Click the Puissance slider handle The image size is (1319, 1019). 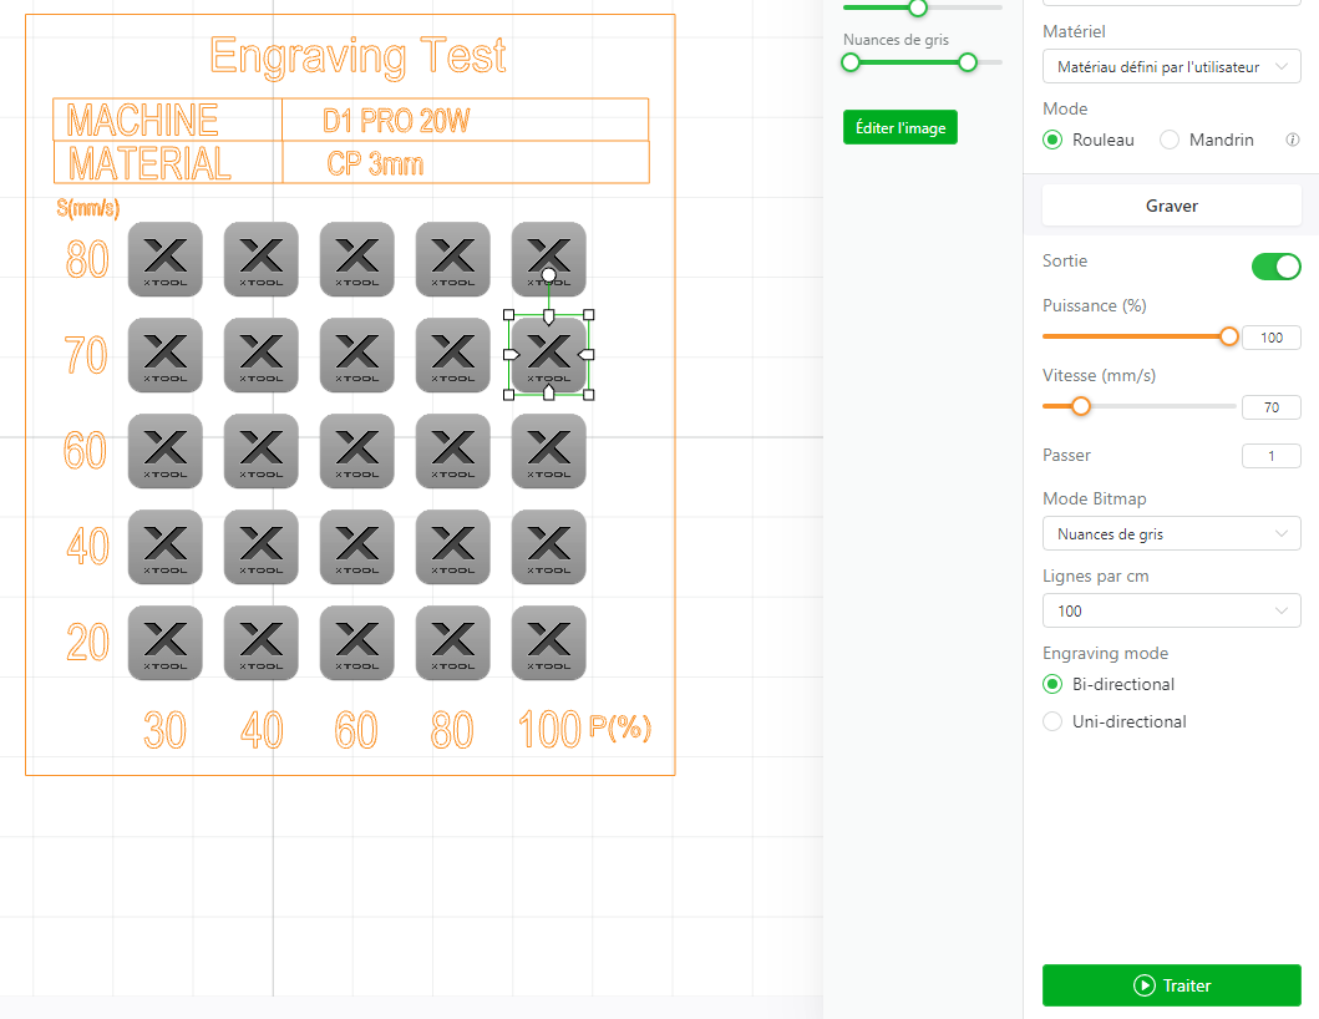tap(1229, 337)
